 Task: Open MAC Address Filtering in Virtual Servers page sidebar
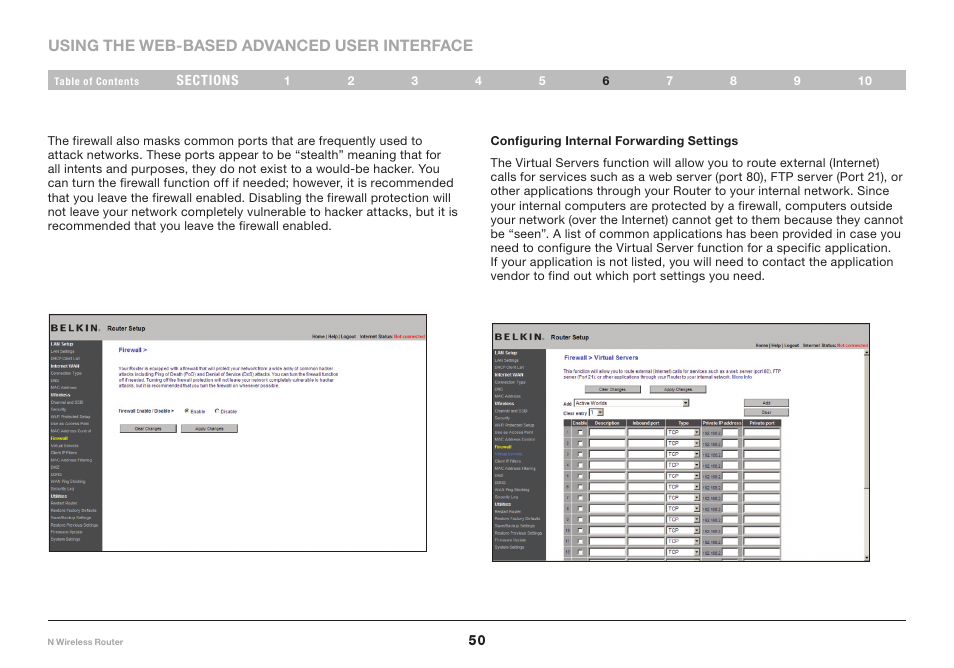(x=515, y=468)
